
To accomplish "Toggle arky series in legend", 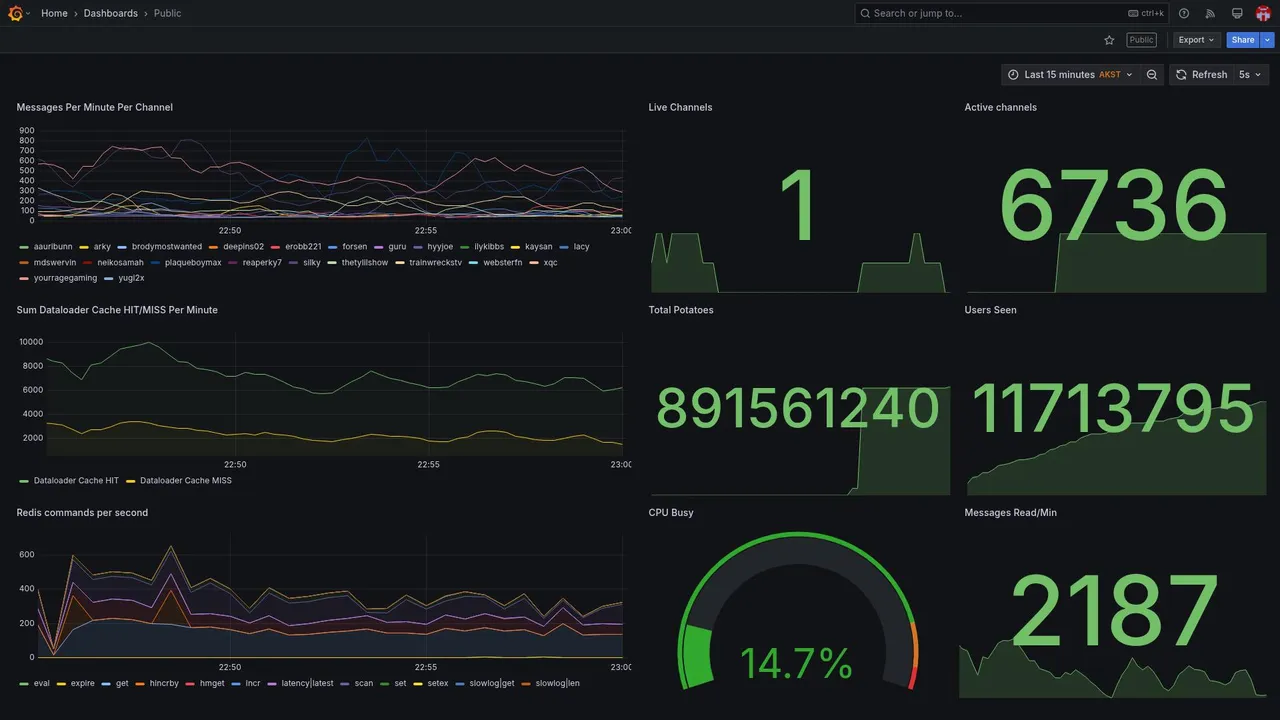I will 102,247.
